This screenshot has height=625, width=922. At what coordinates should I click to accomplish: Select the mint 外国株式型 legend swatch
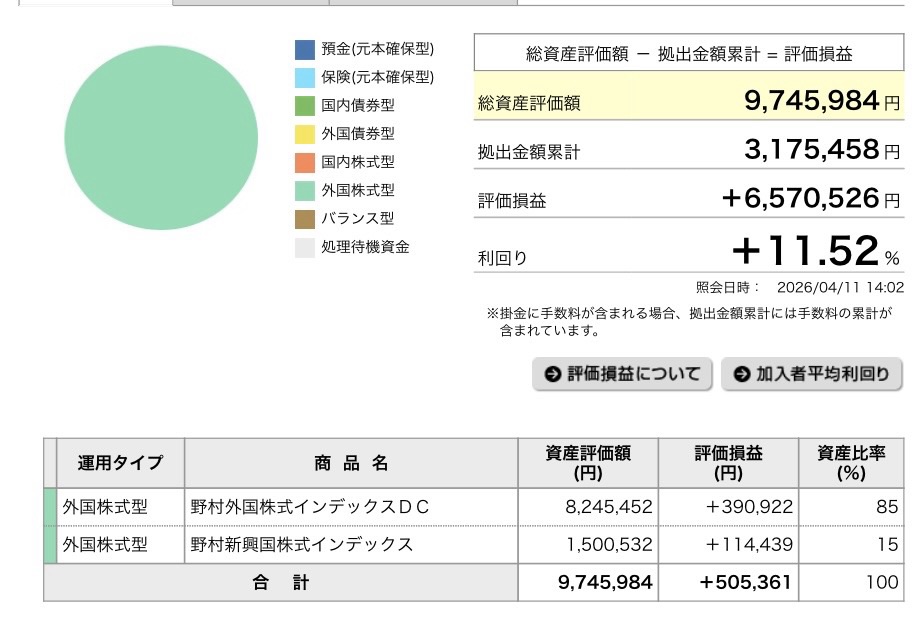click(305, 190)
